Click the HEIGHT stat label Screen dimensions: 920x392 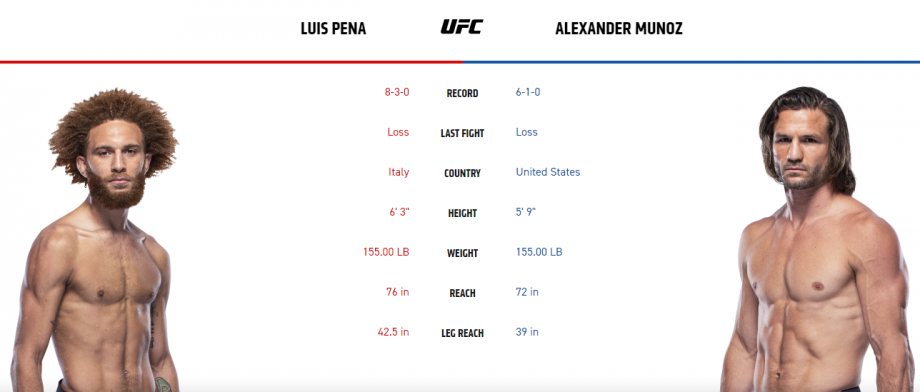462,213
